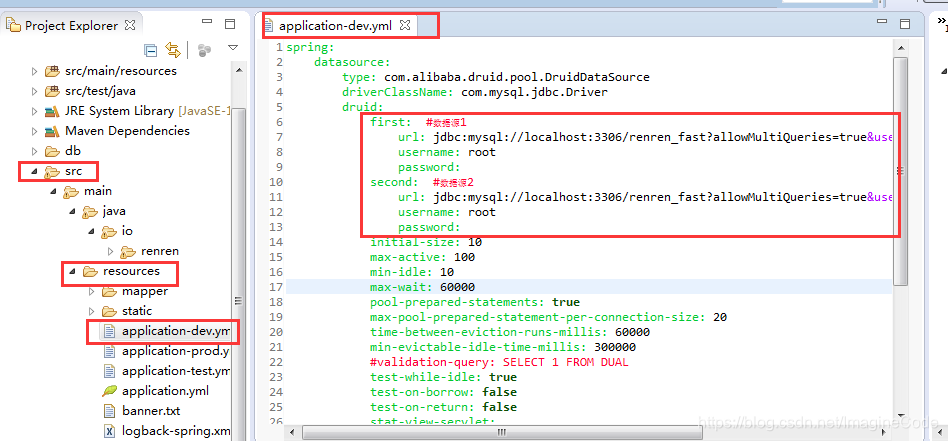Close the application-dev.yml editor tab

pos(405,25)
